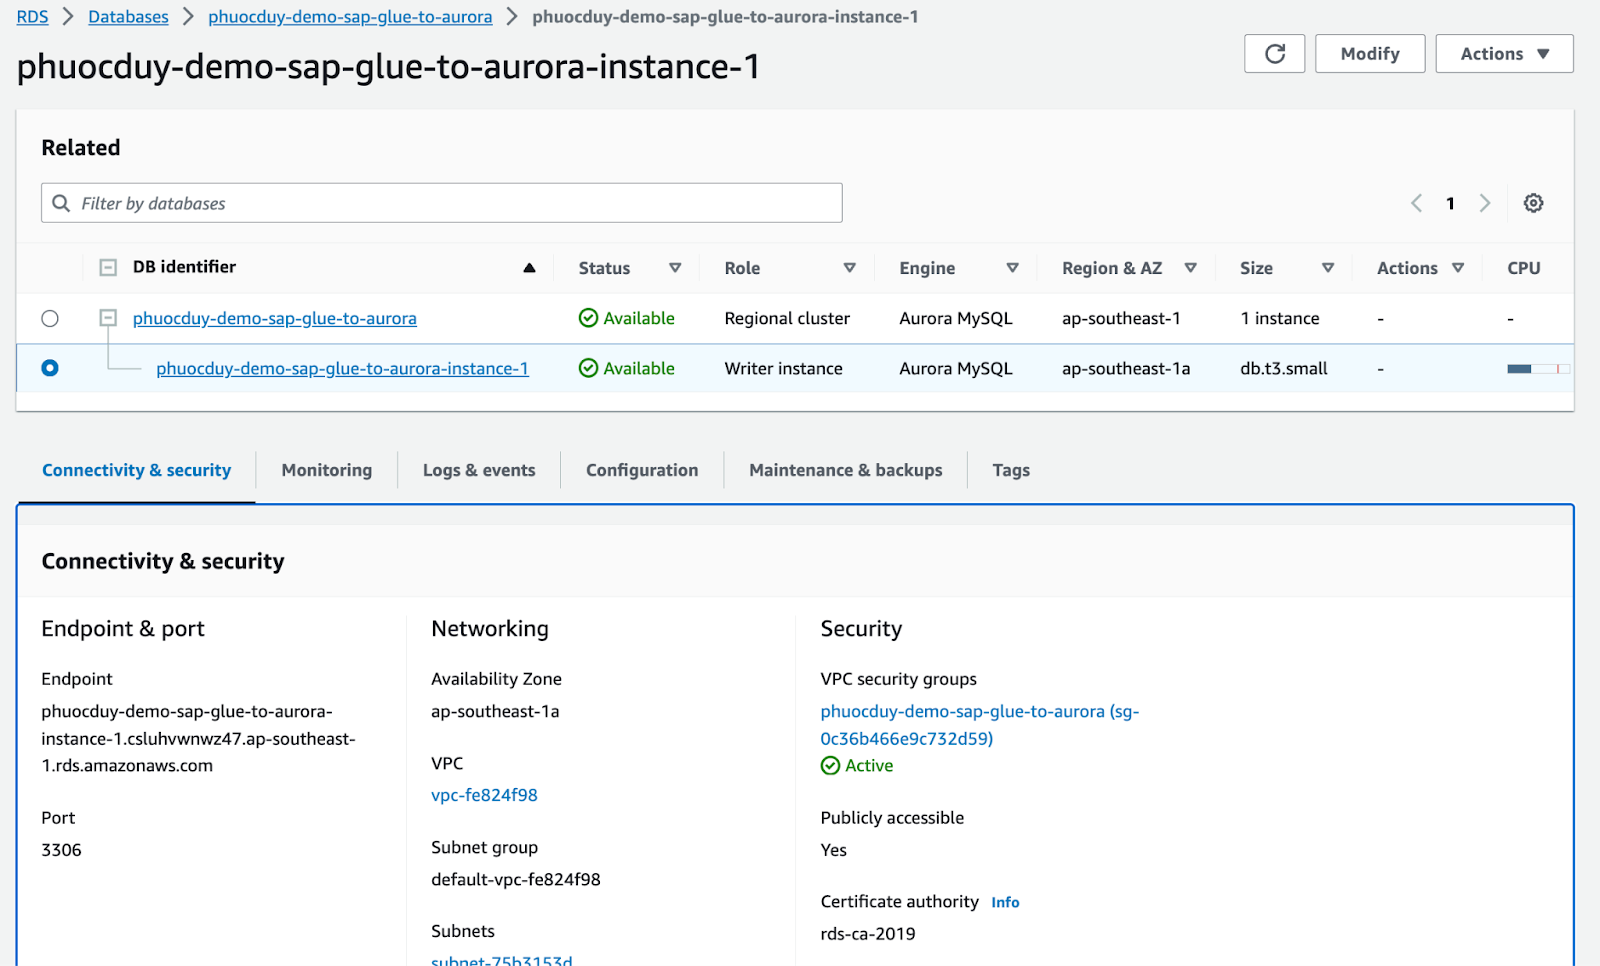This screenshot has width=1600, height=966.
Task: Click the Publicly accessible Yes value
Action: [x=834, y=850]
